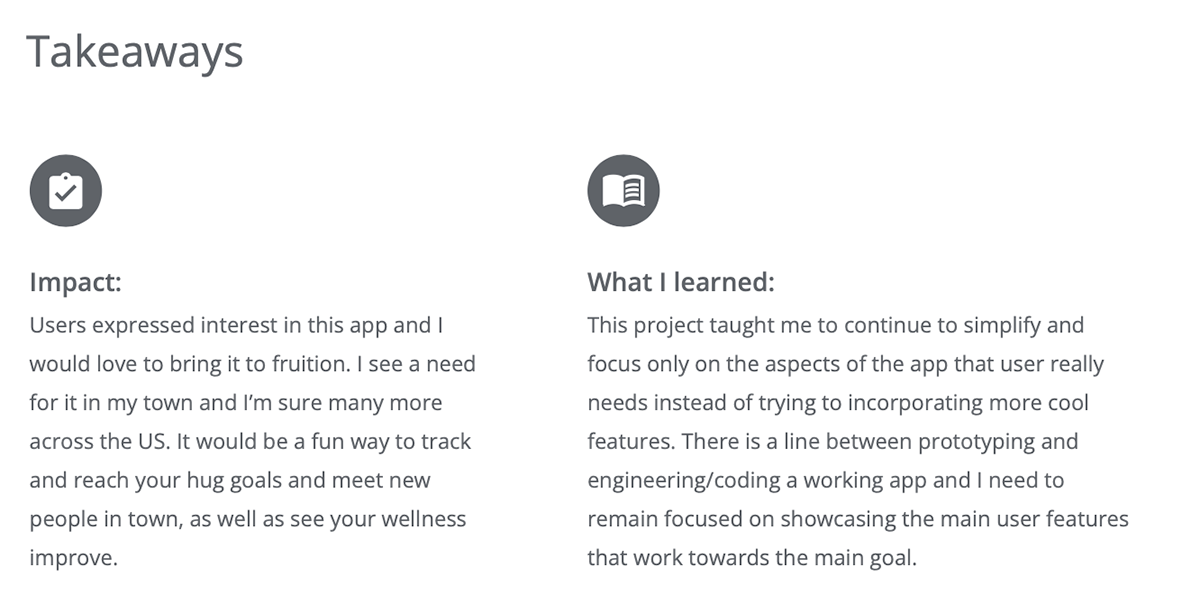1200x604 pixels.
Task: Click the line "people in town, as well"
Action: coord(248,519)
